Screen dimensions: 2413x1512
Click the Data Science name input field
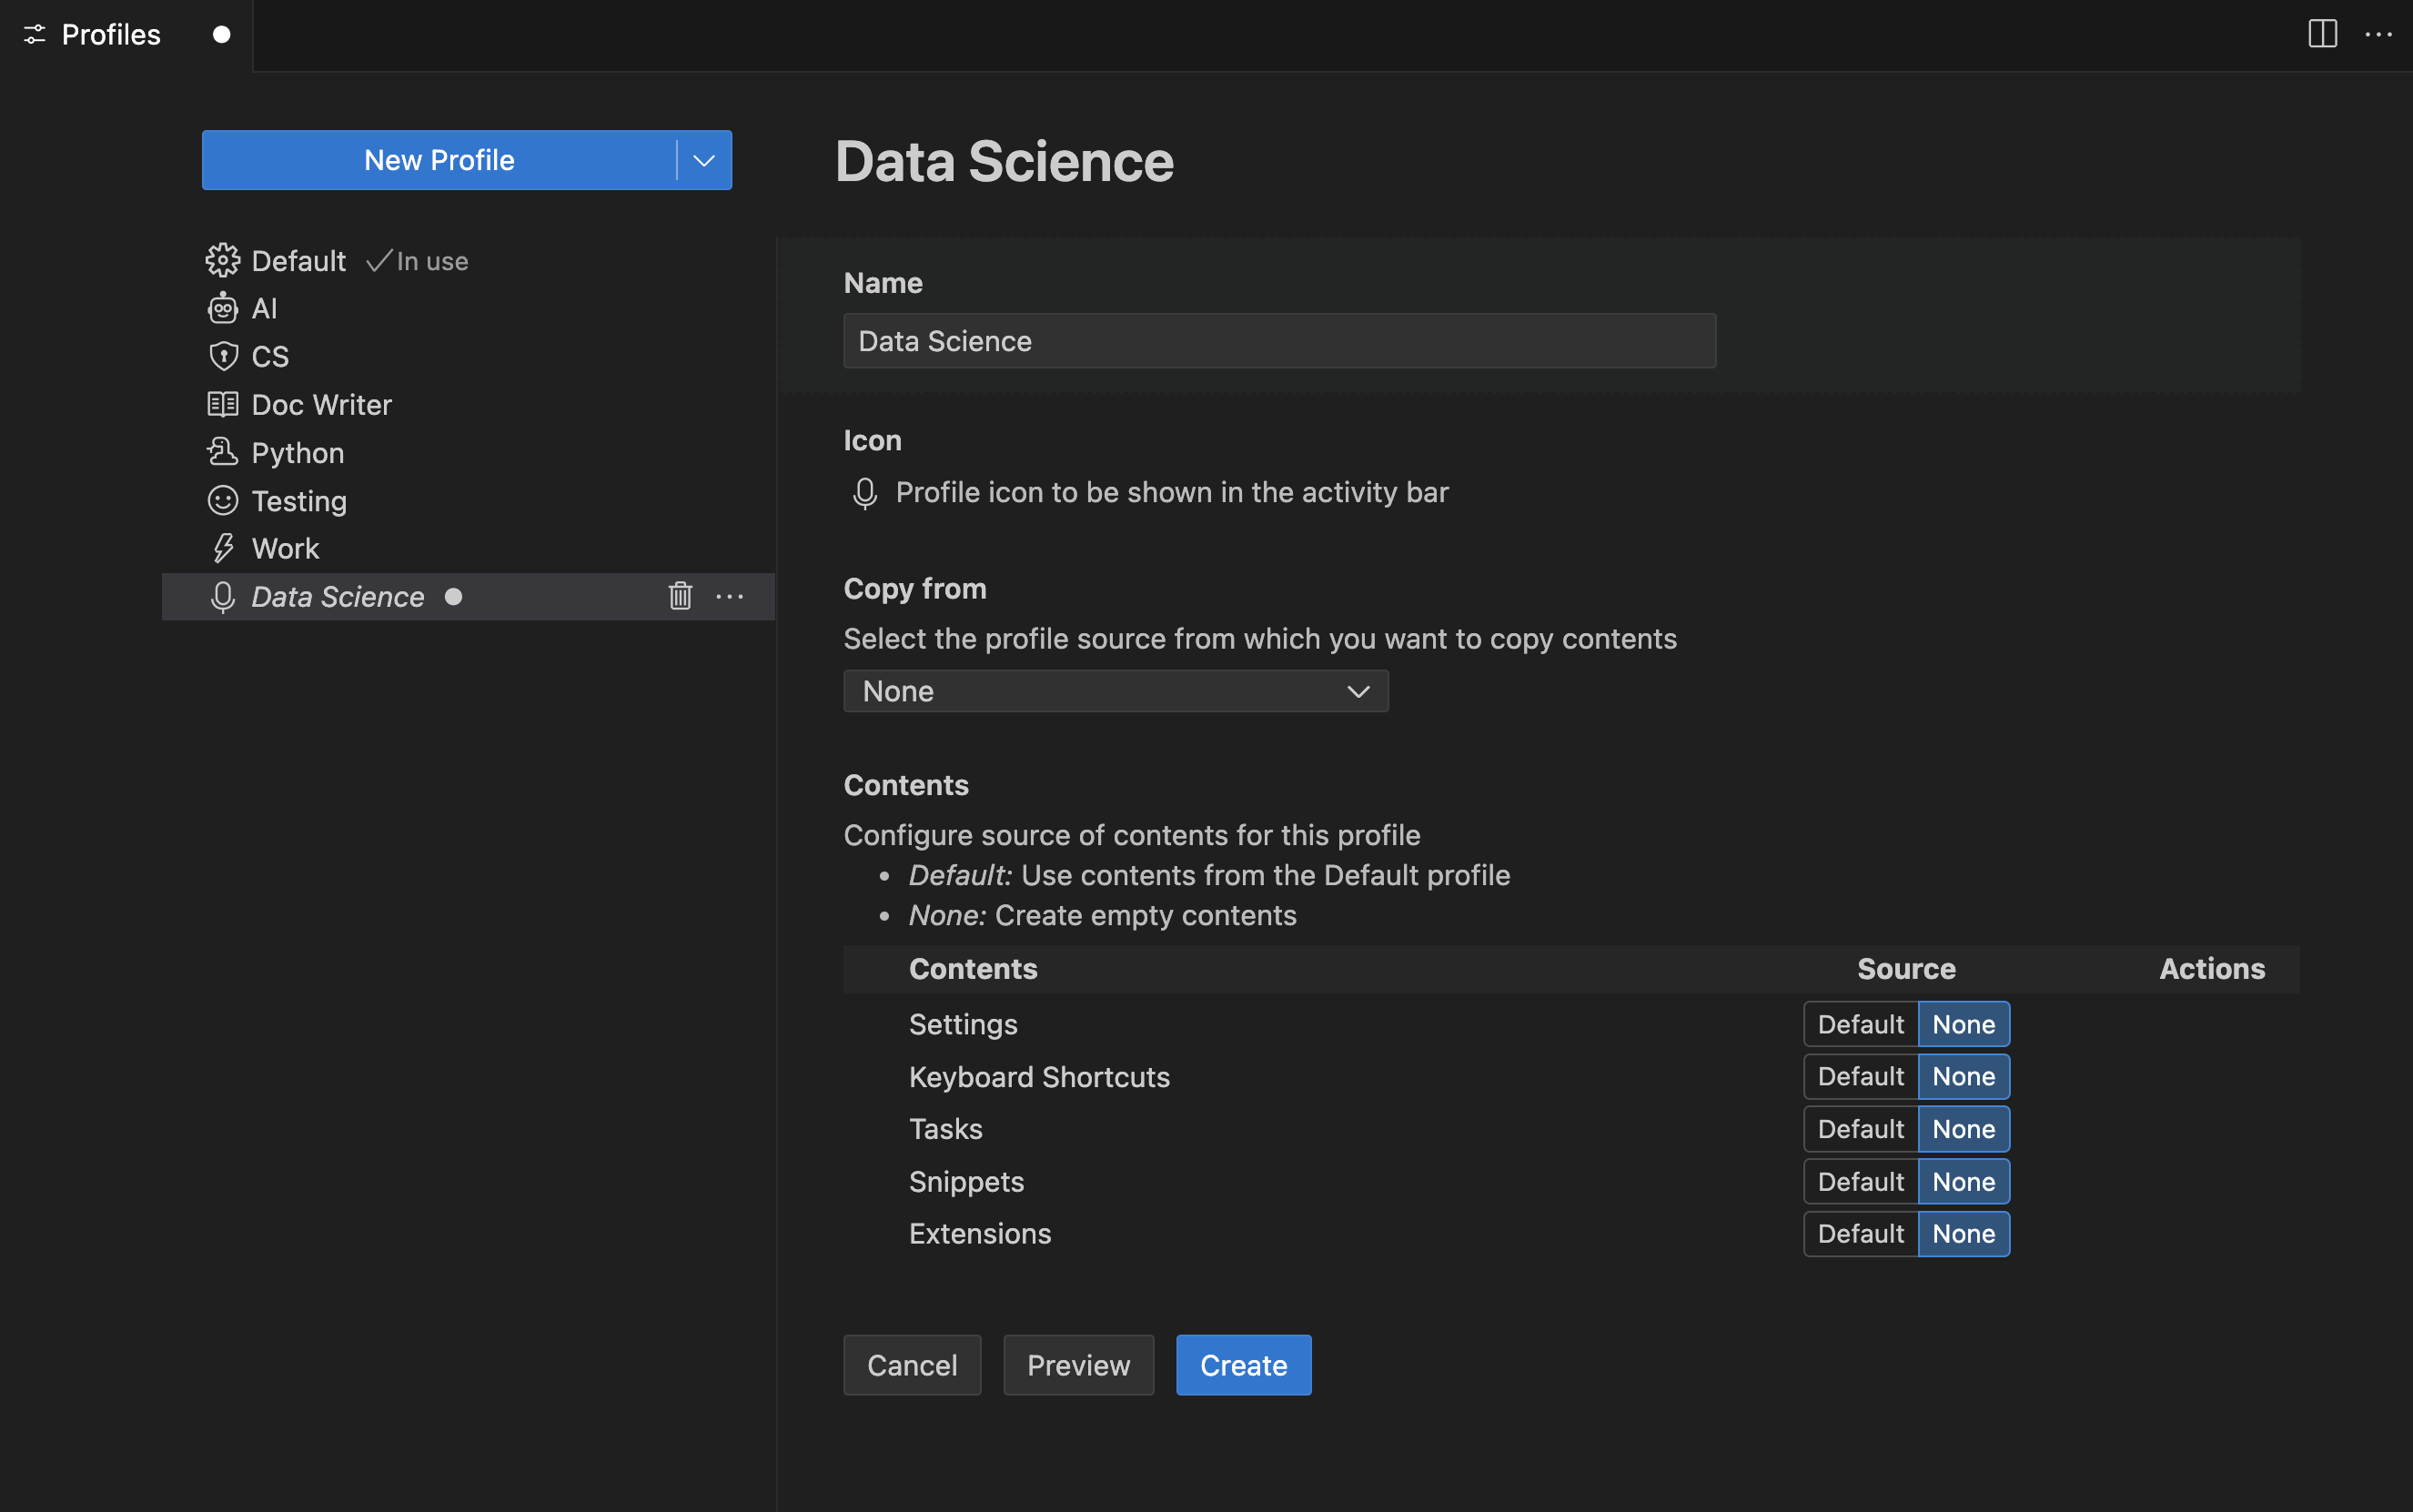pos(1278,339)
